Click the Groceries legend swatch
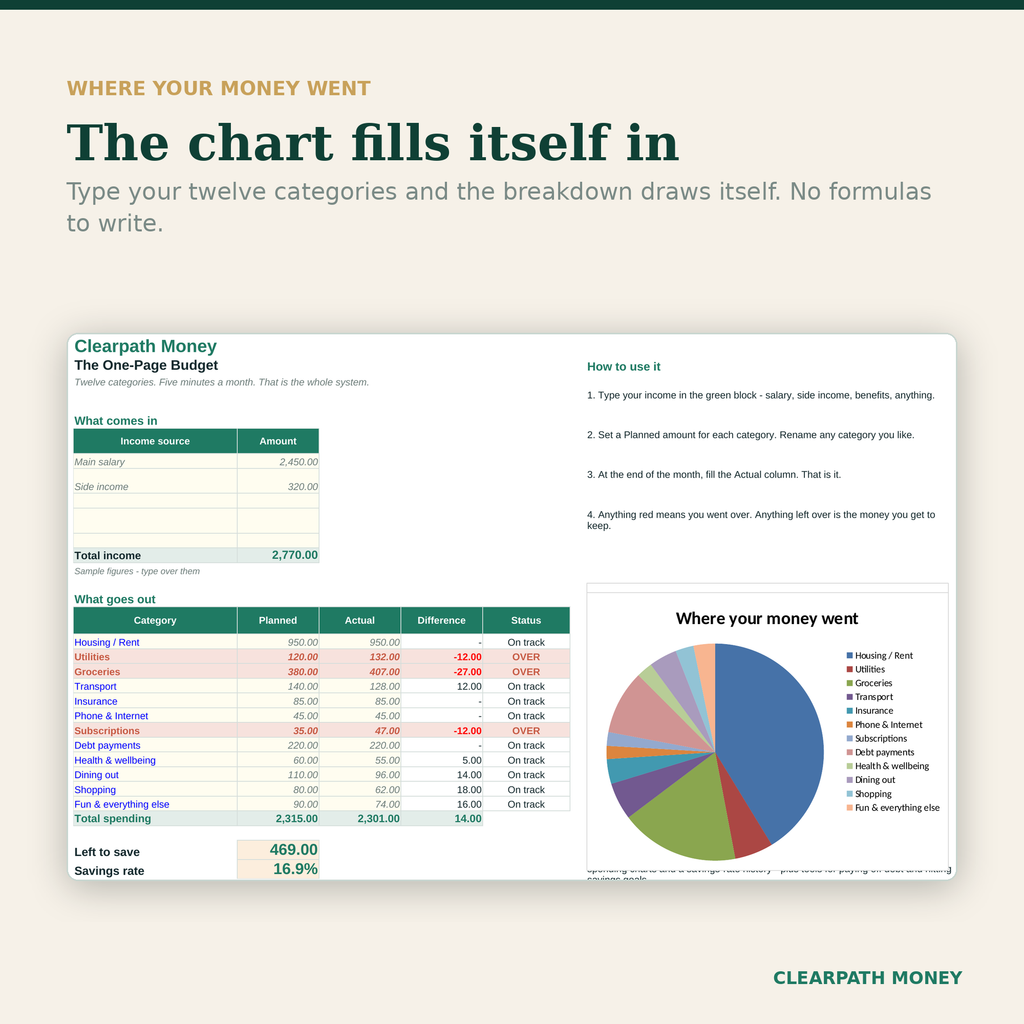 pos(850,683)
